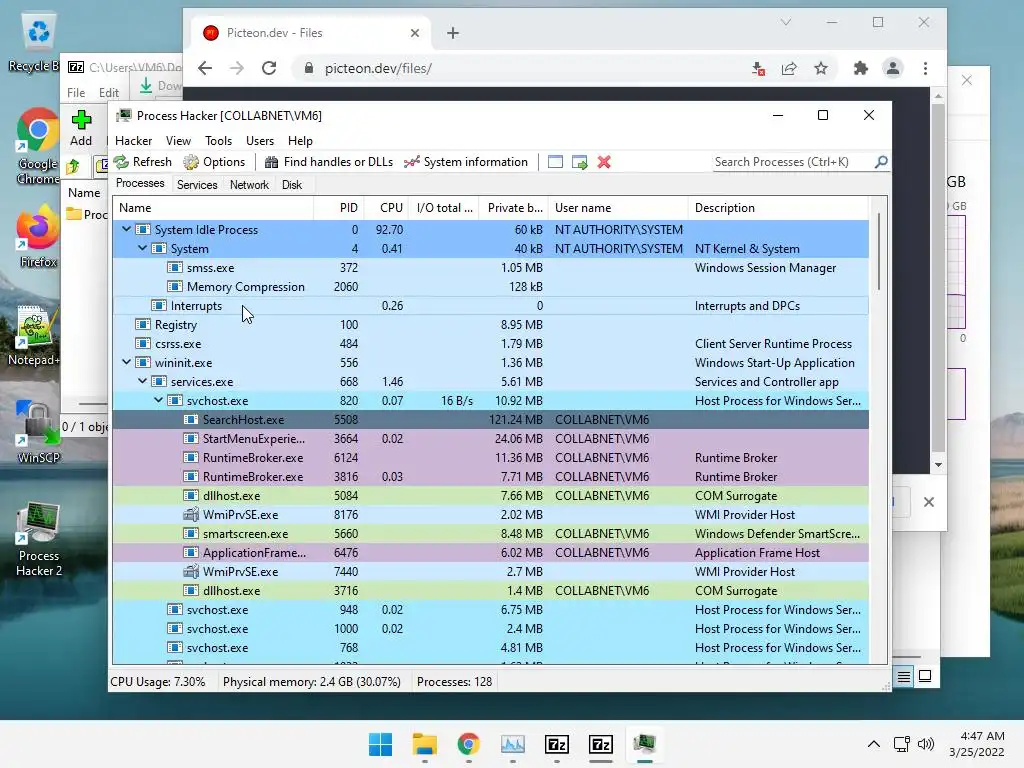Open the Options gear toolbar button
This screenshot has height=768, width=1024.
214,162
